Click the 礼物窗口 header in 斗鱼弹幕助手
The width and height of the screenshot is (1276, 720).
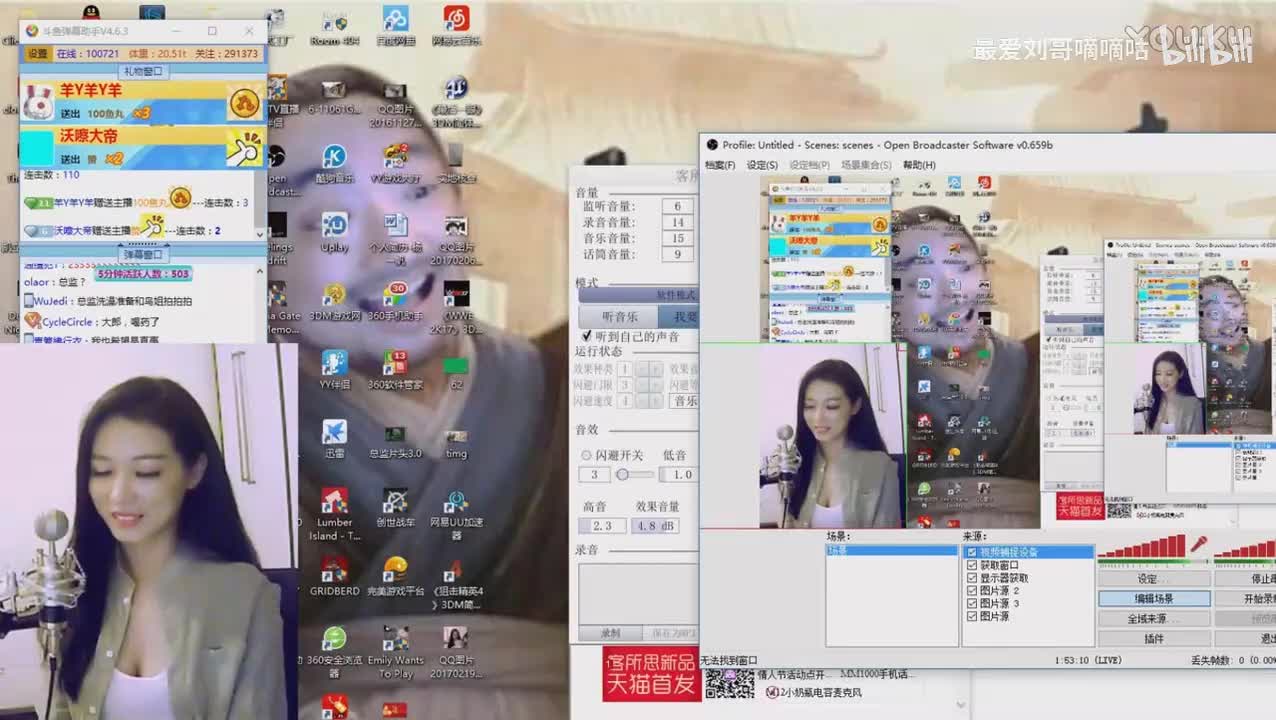[143, 72]
